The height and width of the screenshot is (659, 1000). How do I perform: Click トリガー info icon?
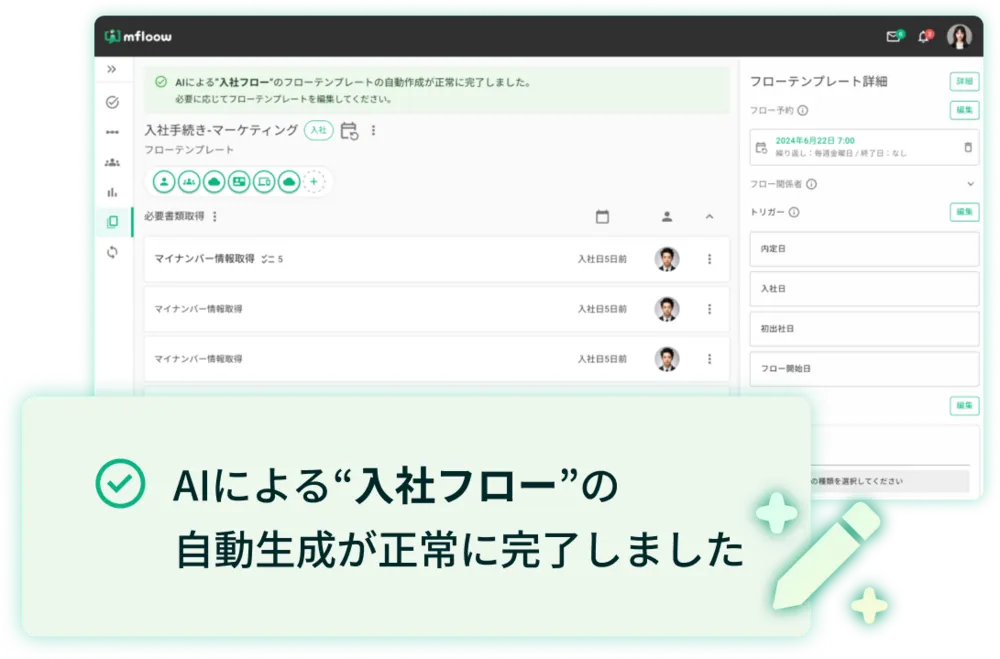[794, 212]
